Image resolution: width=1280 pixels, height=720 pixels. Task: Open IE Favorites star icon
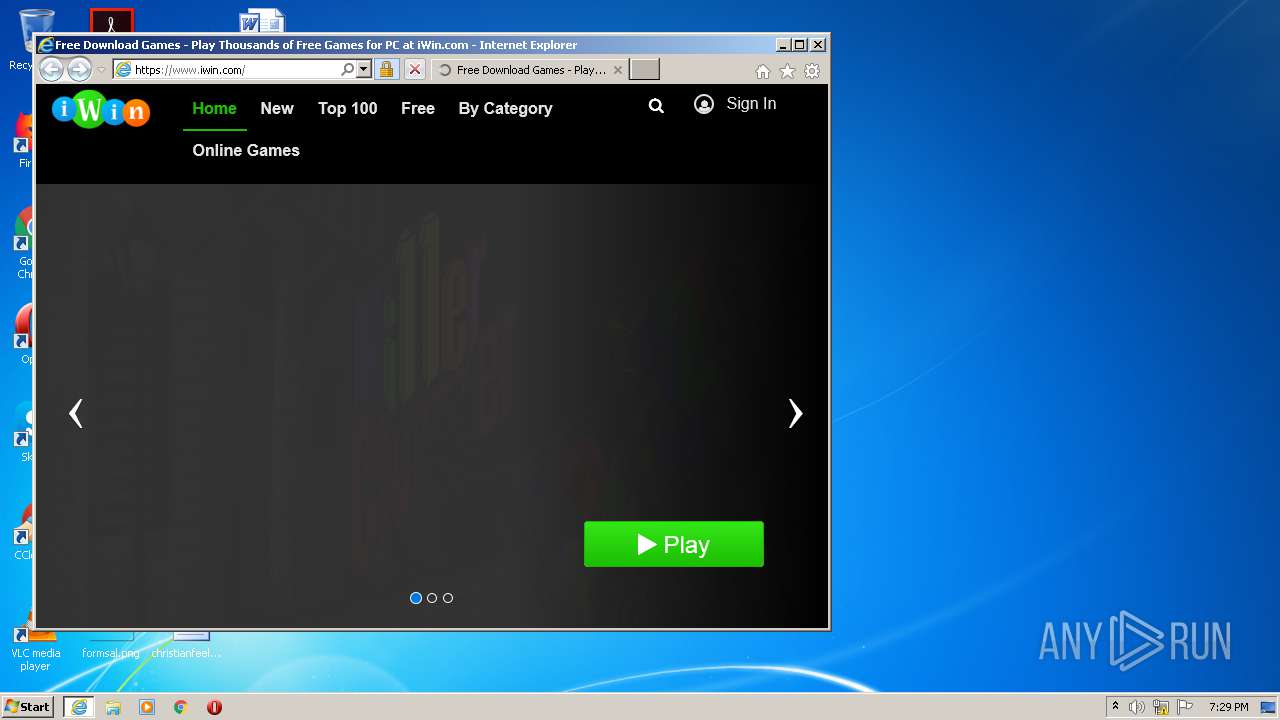(787, 71)
